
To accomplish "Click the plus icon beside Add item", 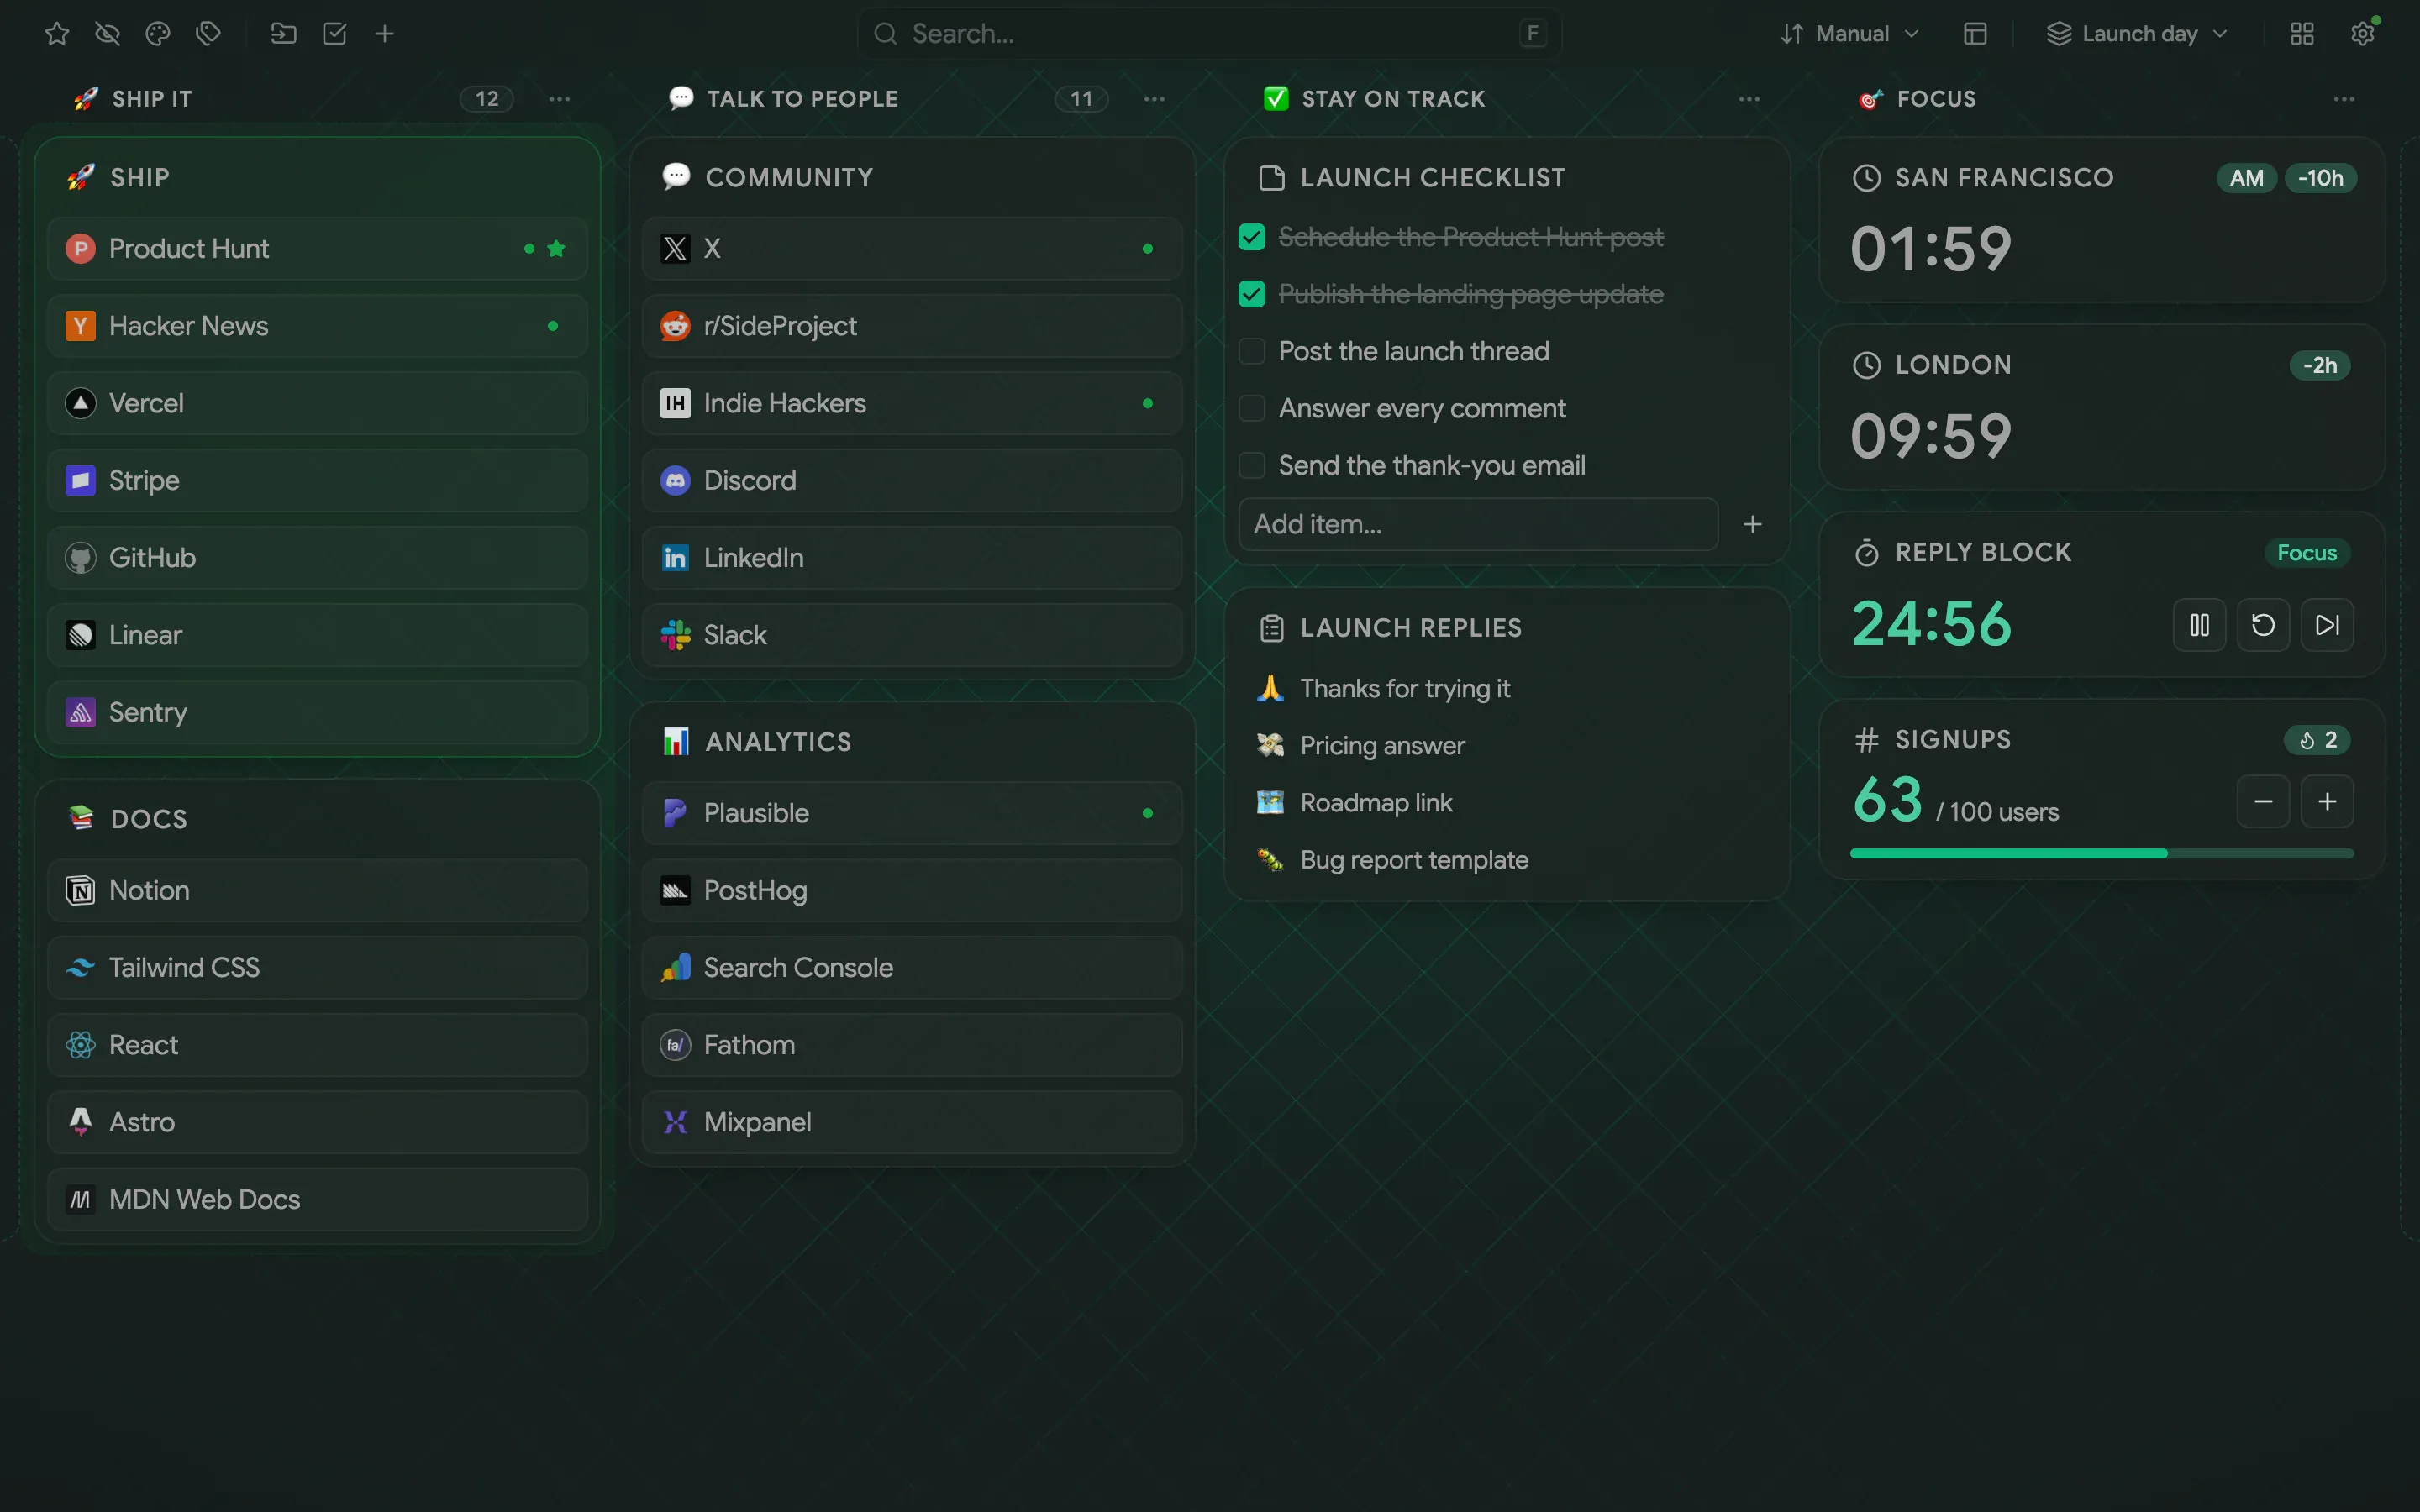I will click(x=1752, y=524).
